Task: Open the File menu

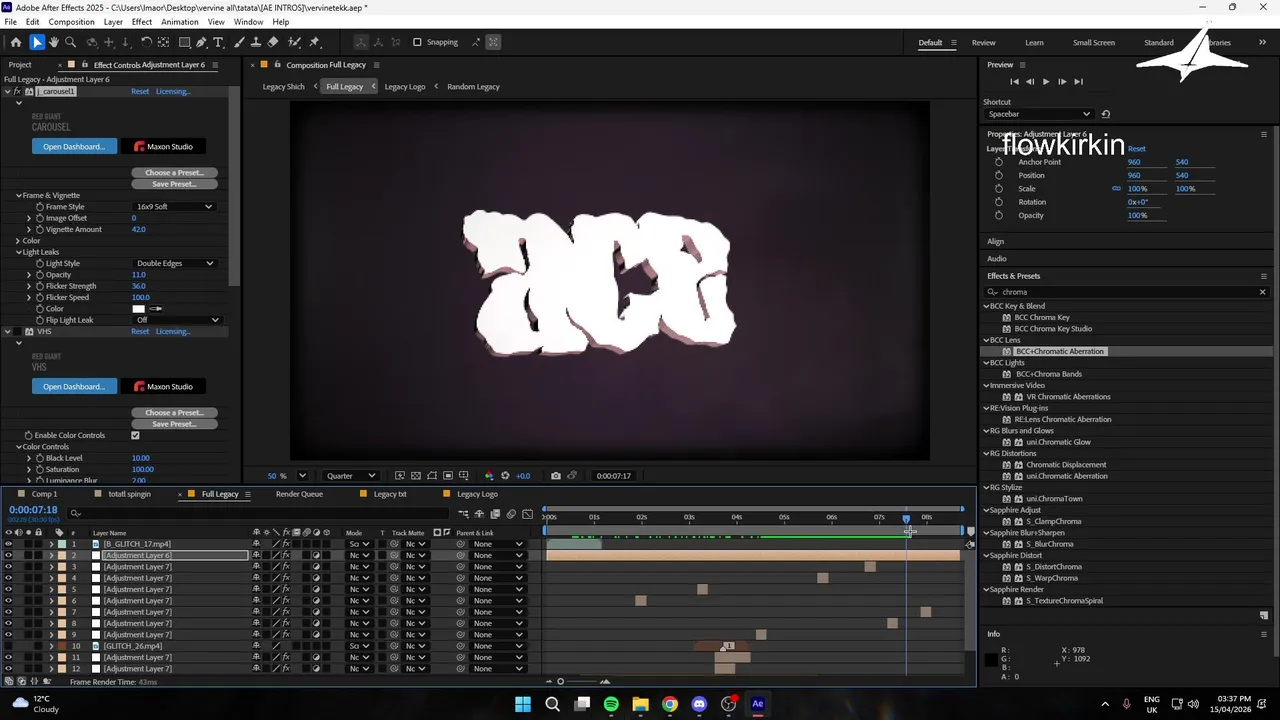Action: click(10, 22)
